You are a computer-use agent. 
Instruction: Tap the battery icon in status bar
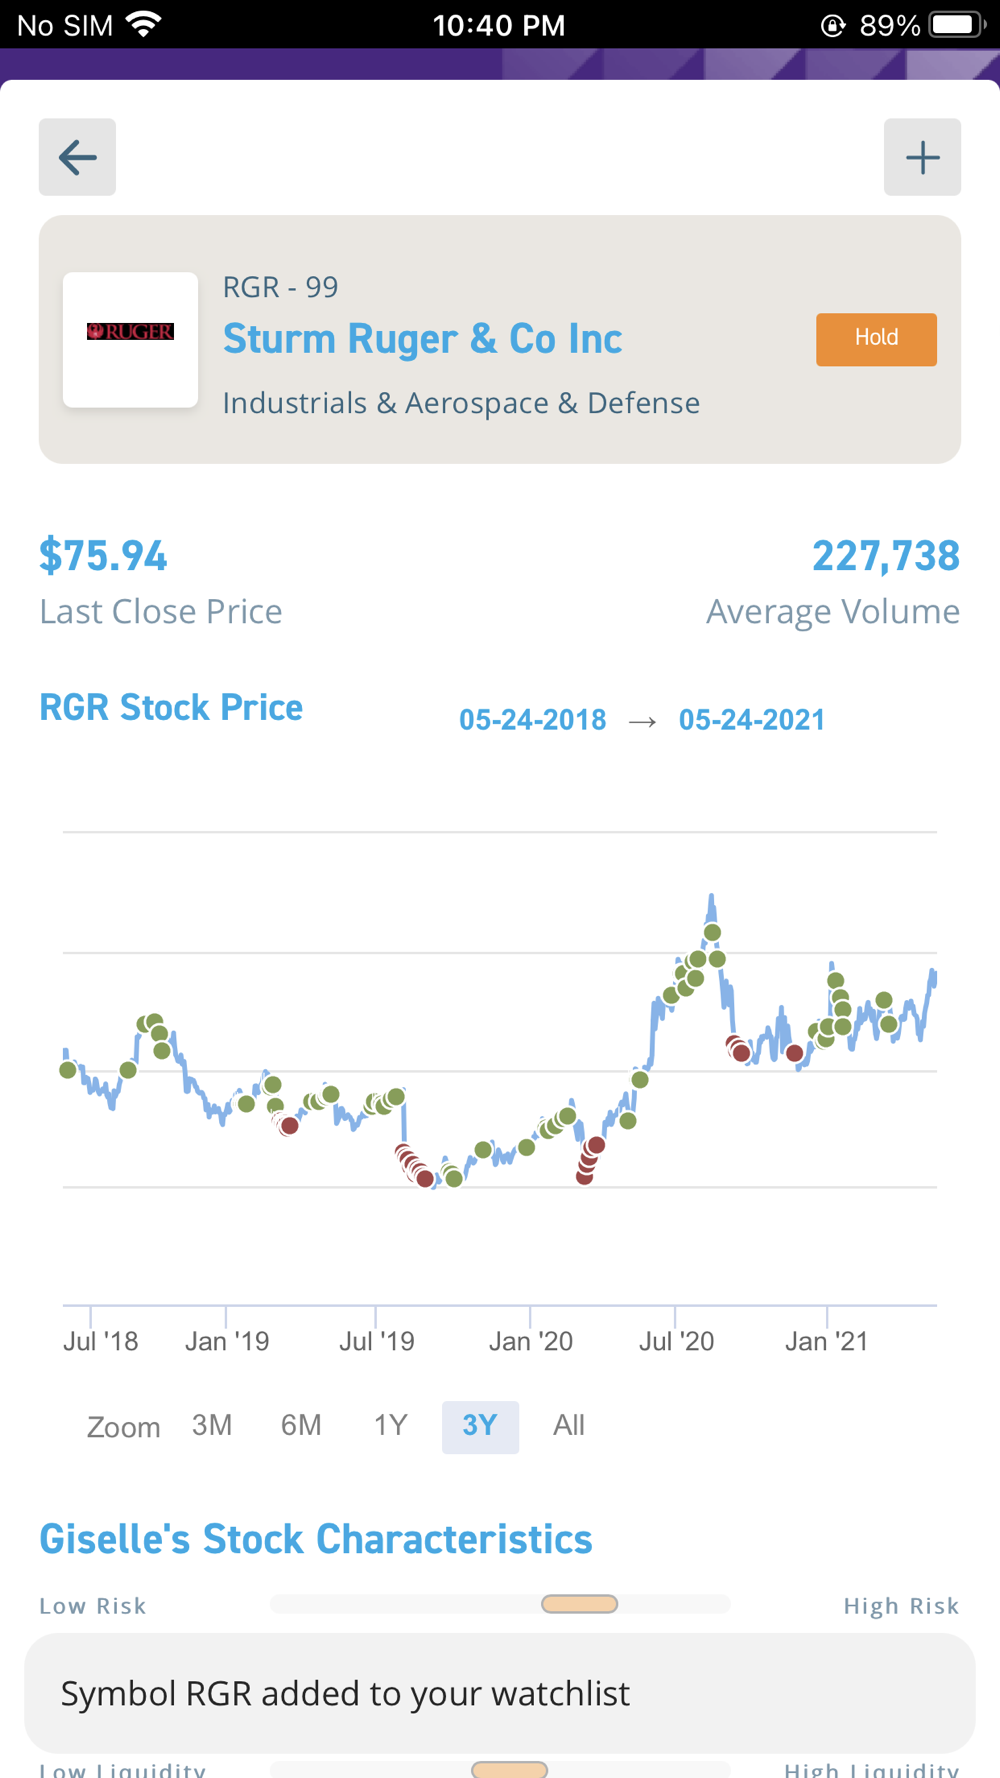pyautogui.click(x=957, y=24)
